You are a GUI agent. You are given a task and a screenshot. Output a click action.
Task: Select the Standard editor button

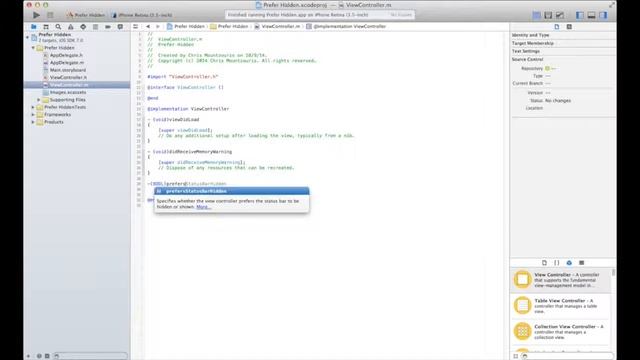coord(537,15)
